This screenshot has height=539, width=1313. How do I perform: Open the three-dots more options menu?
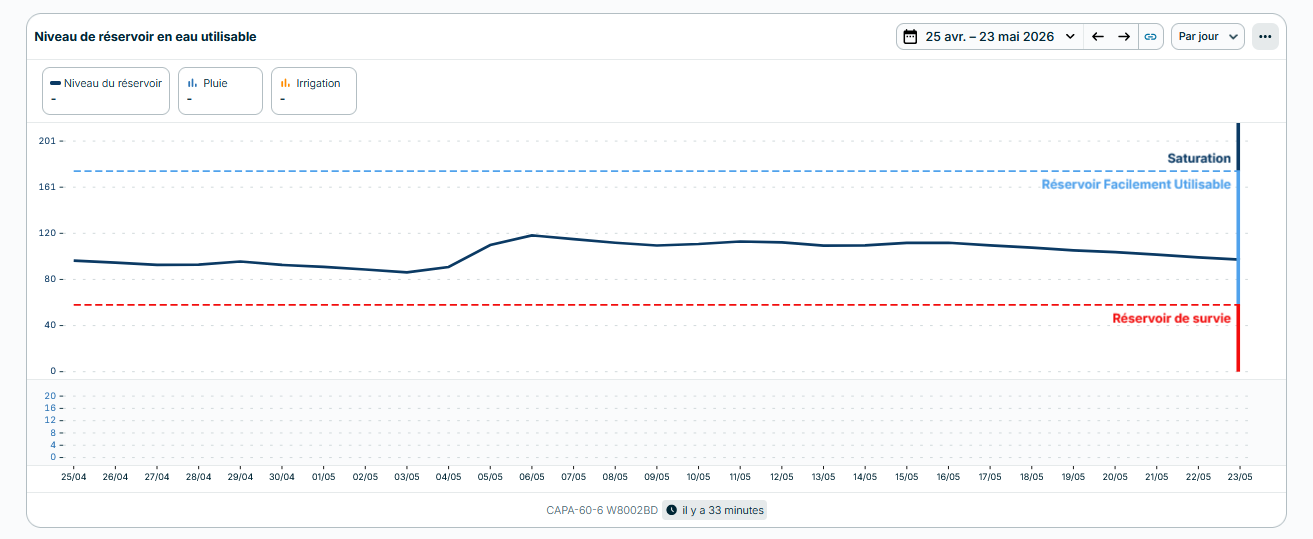click(1265, 37)
